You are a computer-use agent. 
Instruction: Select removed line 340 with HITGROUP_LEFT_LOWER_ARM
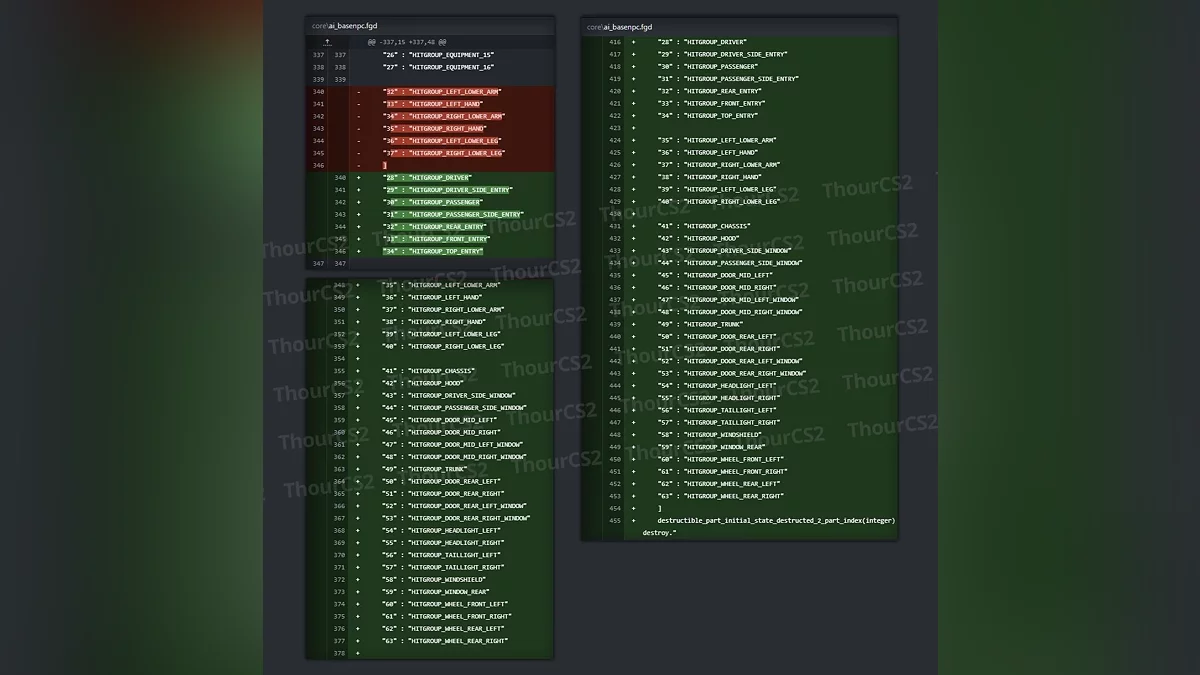click(x=441, y=92)
